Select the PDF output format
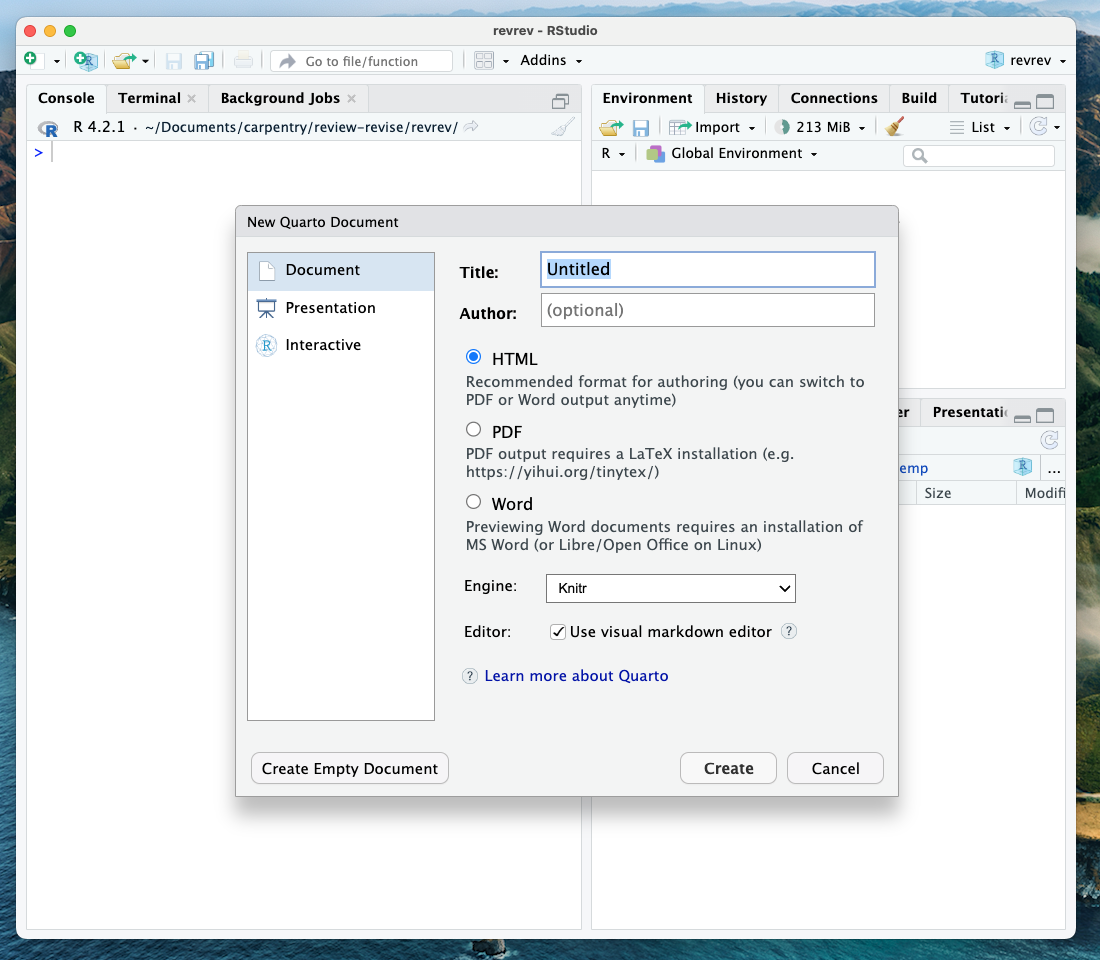This screenshot has height=960, width=1100. (x=474, y=429)
